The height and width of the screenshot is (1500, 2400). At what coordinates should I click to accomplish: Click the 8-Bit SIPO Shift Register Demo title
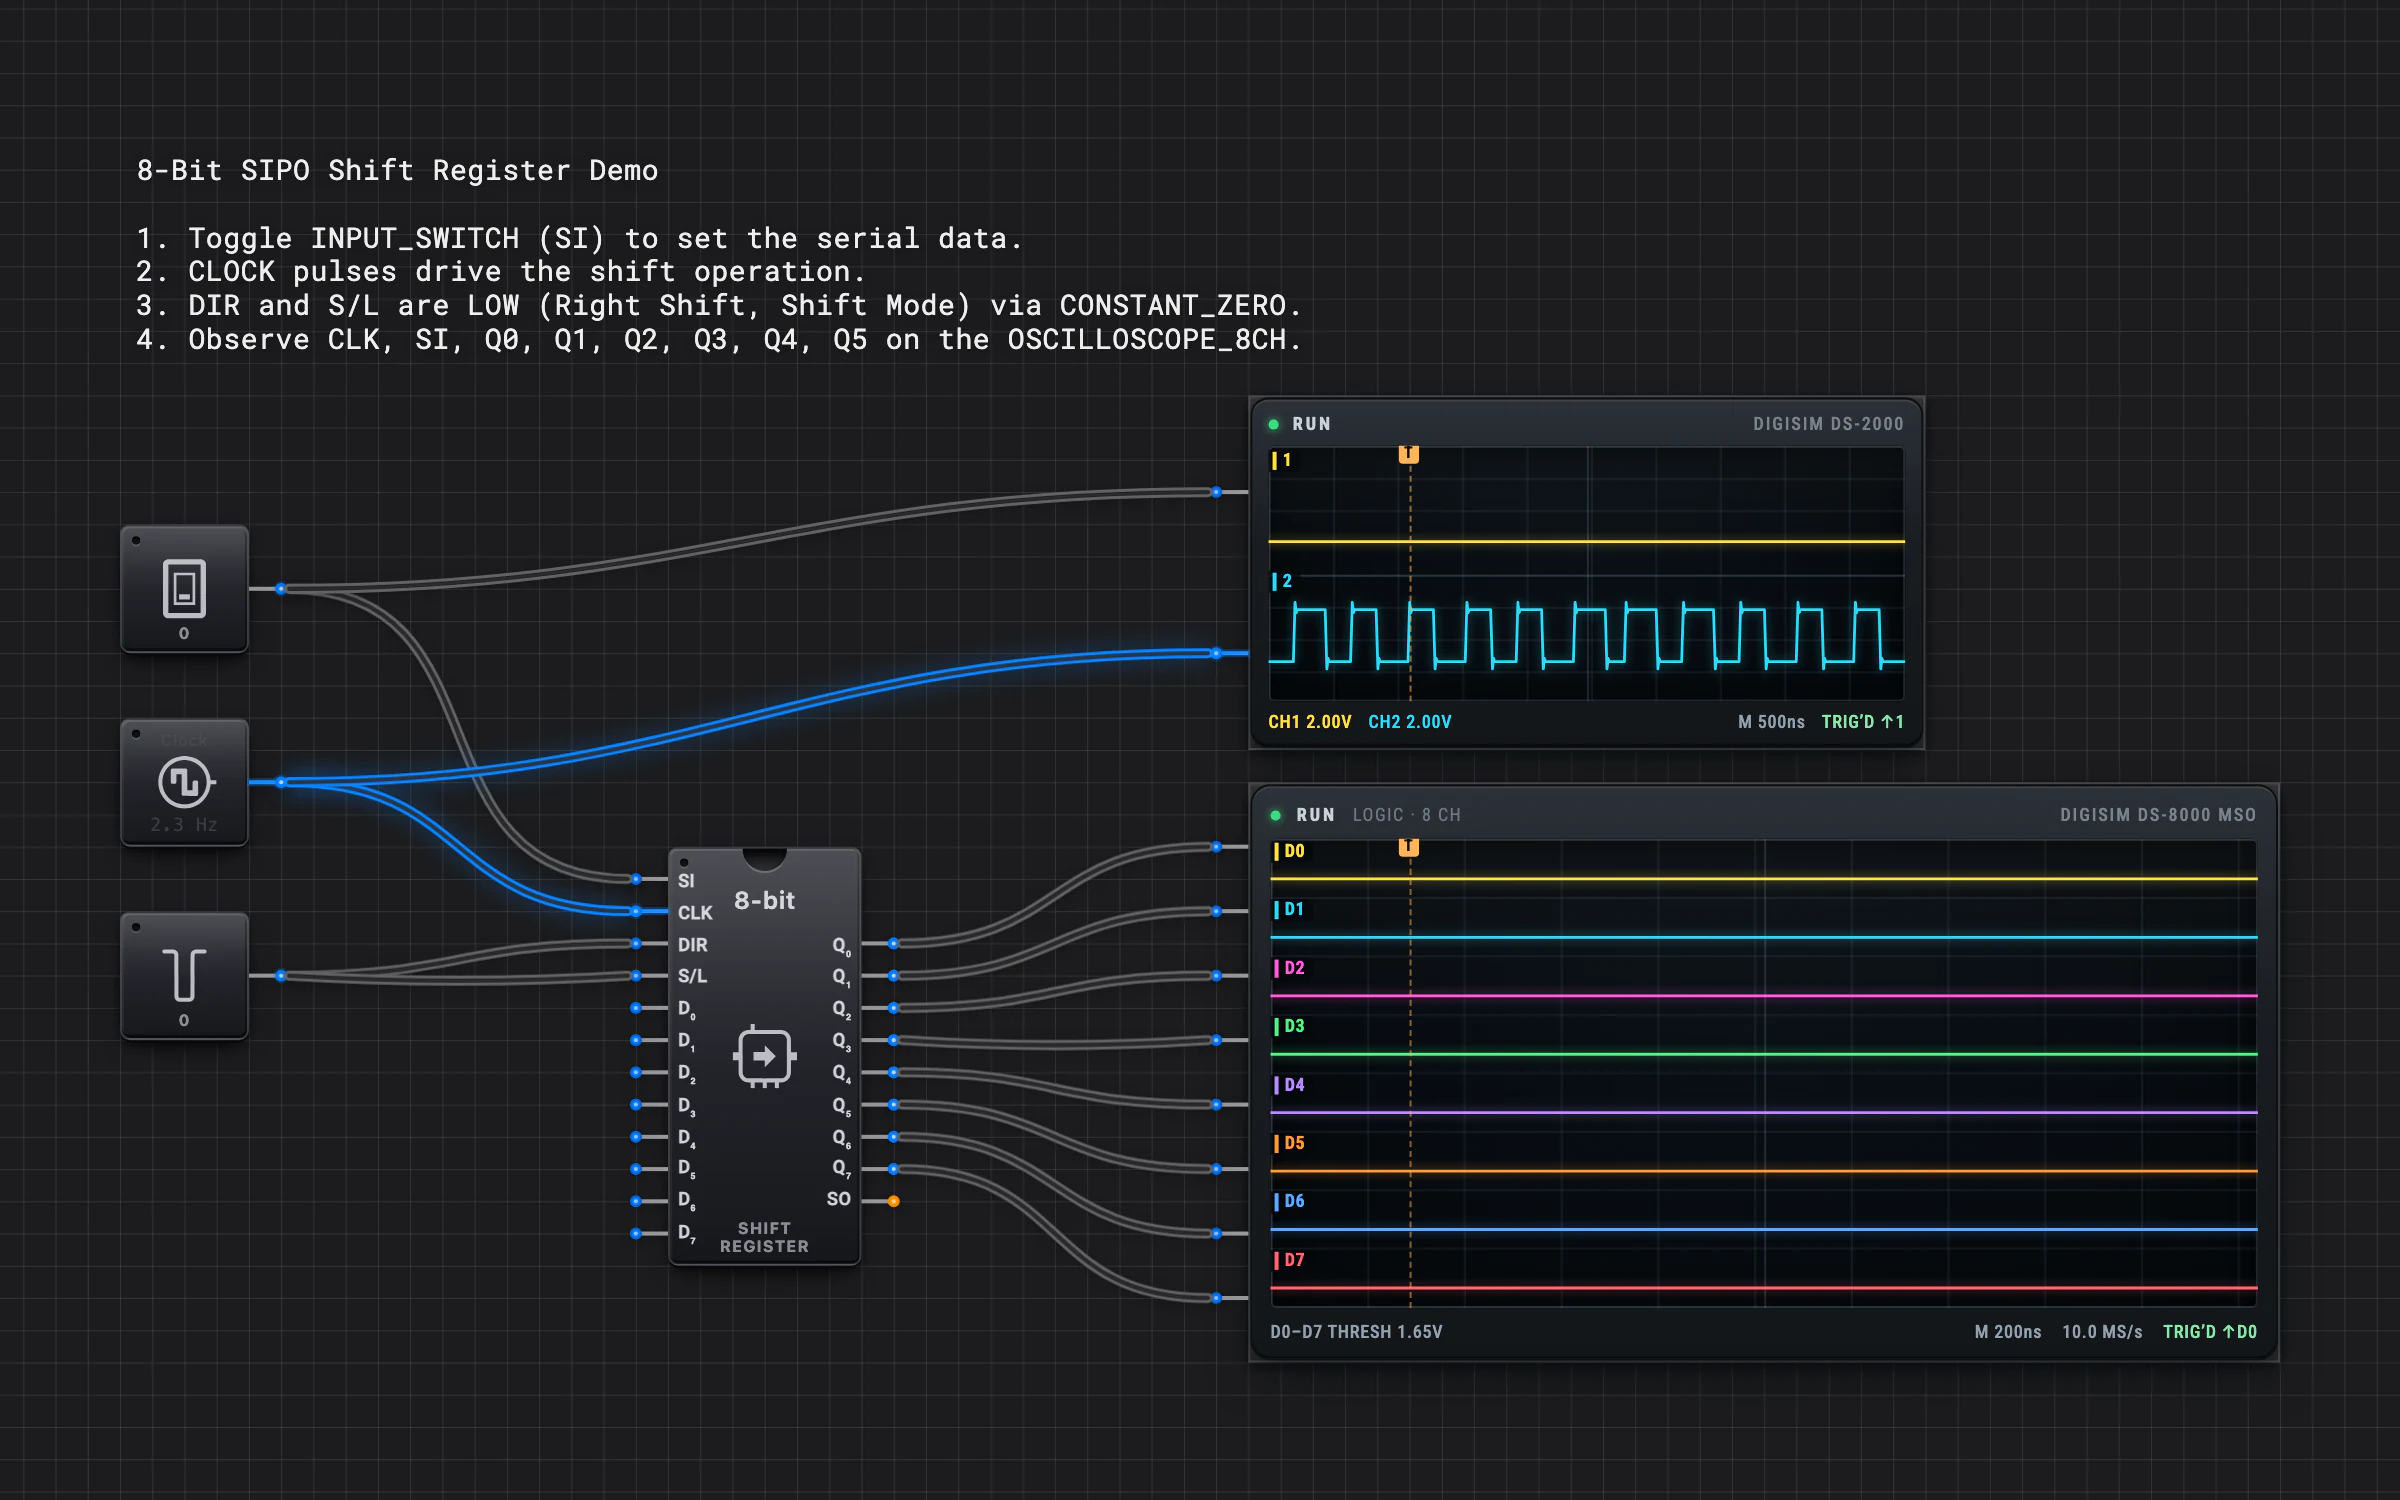(397, 170)
